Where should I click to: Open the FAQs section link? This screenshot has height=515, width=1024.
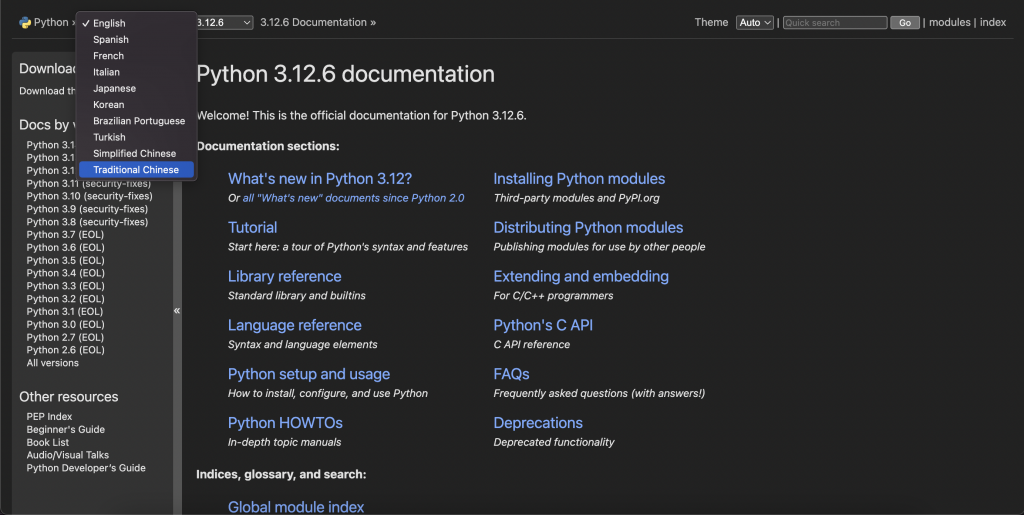(x=511, y=374)
